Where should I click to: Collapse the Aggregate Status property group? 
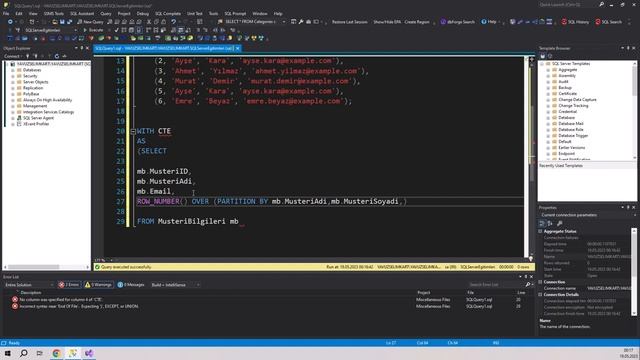coord(541,231)
